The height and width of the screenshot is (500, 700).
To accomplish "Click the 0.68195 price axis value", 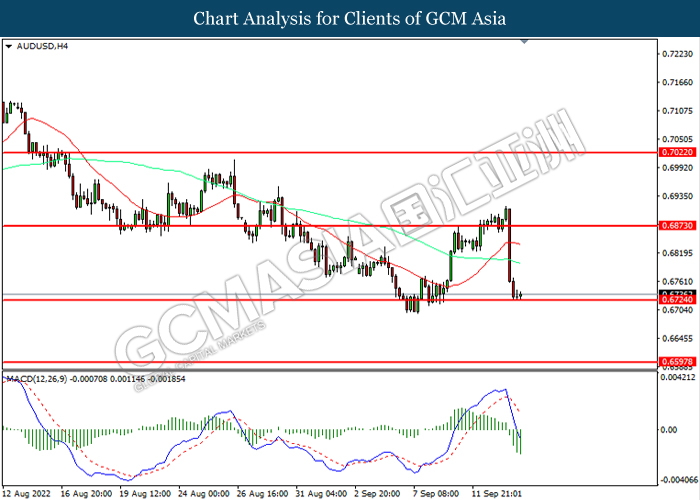I will tap(678, 253).
